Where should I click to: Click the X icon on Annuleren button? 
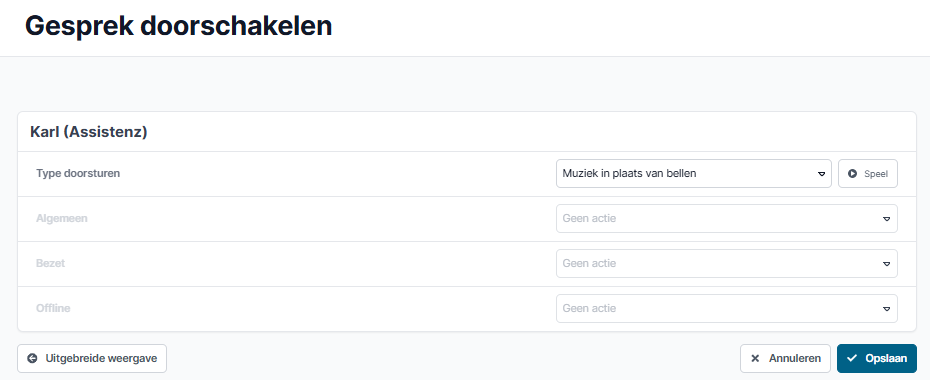pos(755,358)
